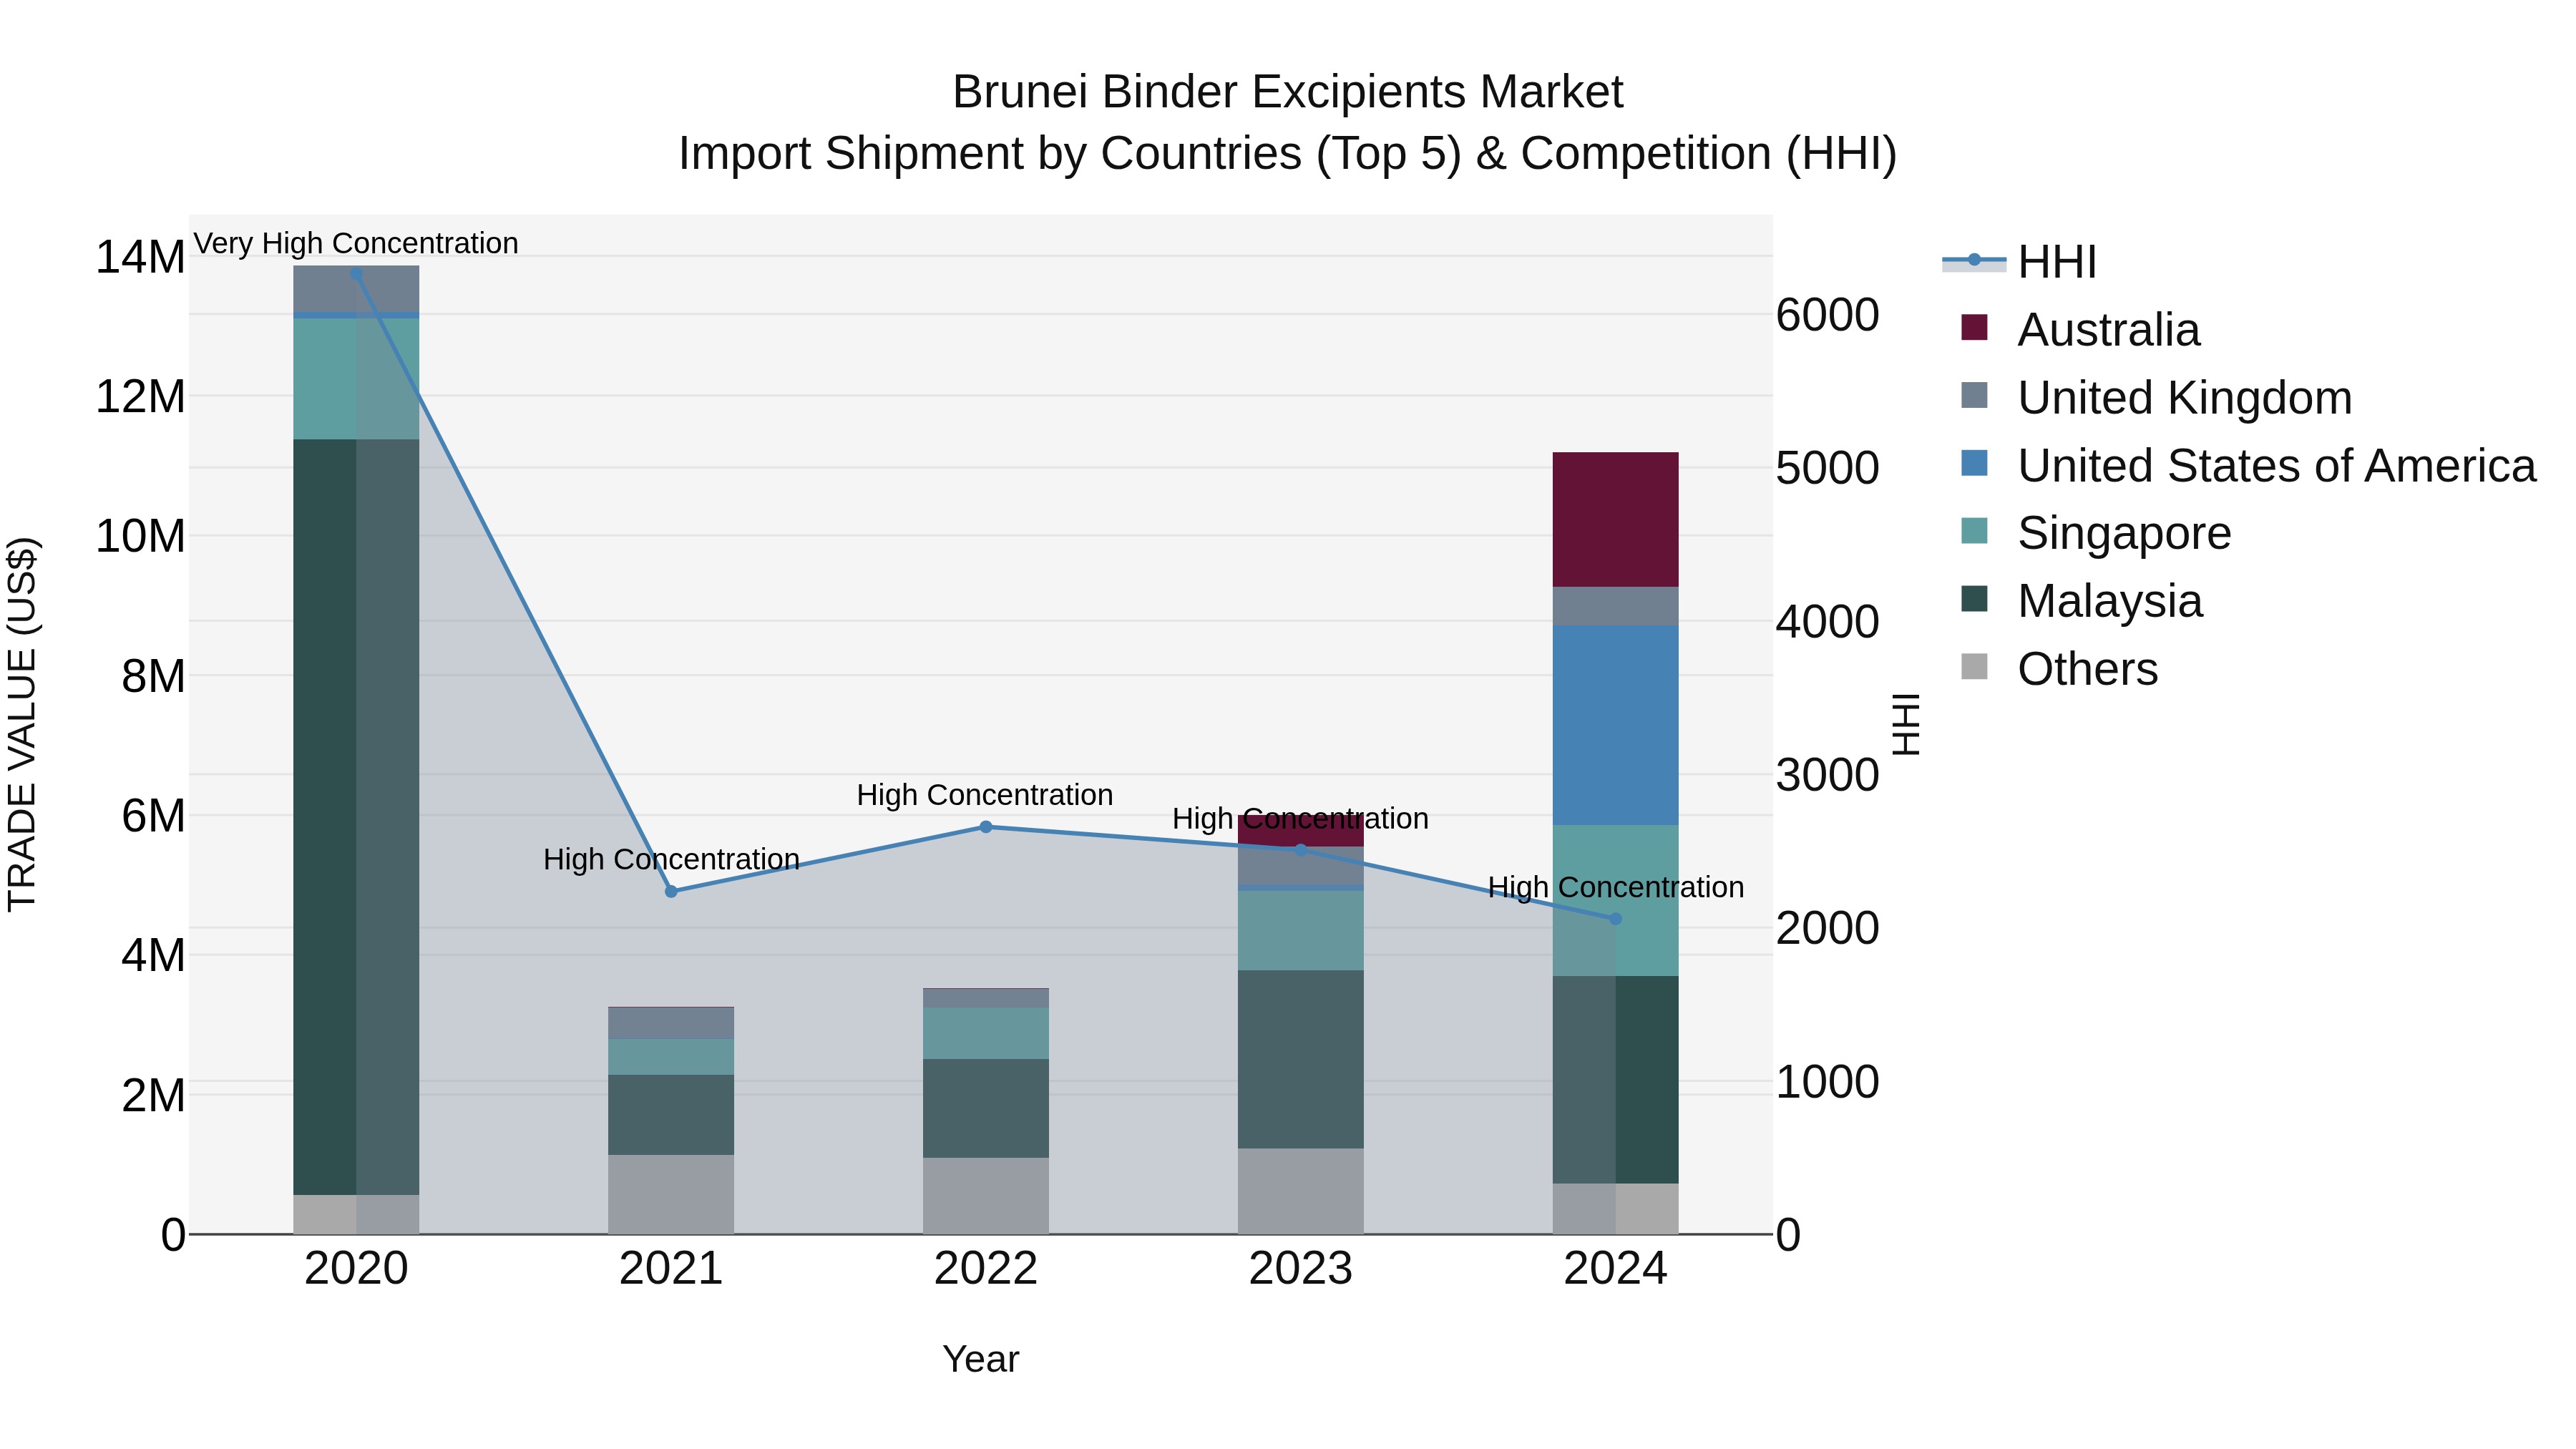Click the United States segment of the 2024 bar
The width and height of the screenshot is (2576, 1449).
click(x=1615, y=725)
